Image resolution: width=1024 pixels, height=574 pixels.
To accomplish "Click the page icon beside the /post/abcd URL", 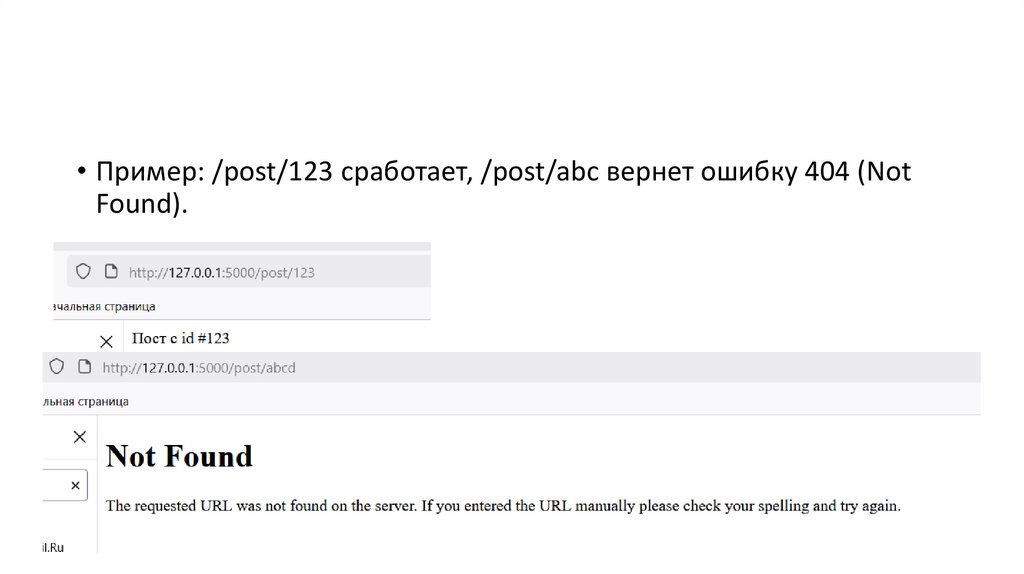I will click(85, 367).
